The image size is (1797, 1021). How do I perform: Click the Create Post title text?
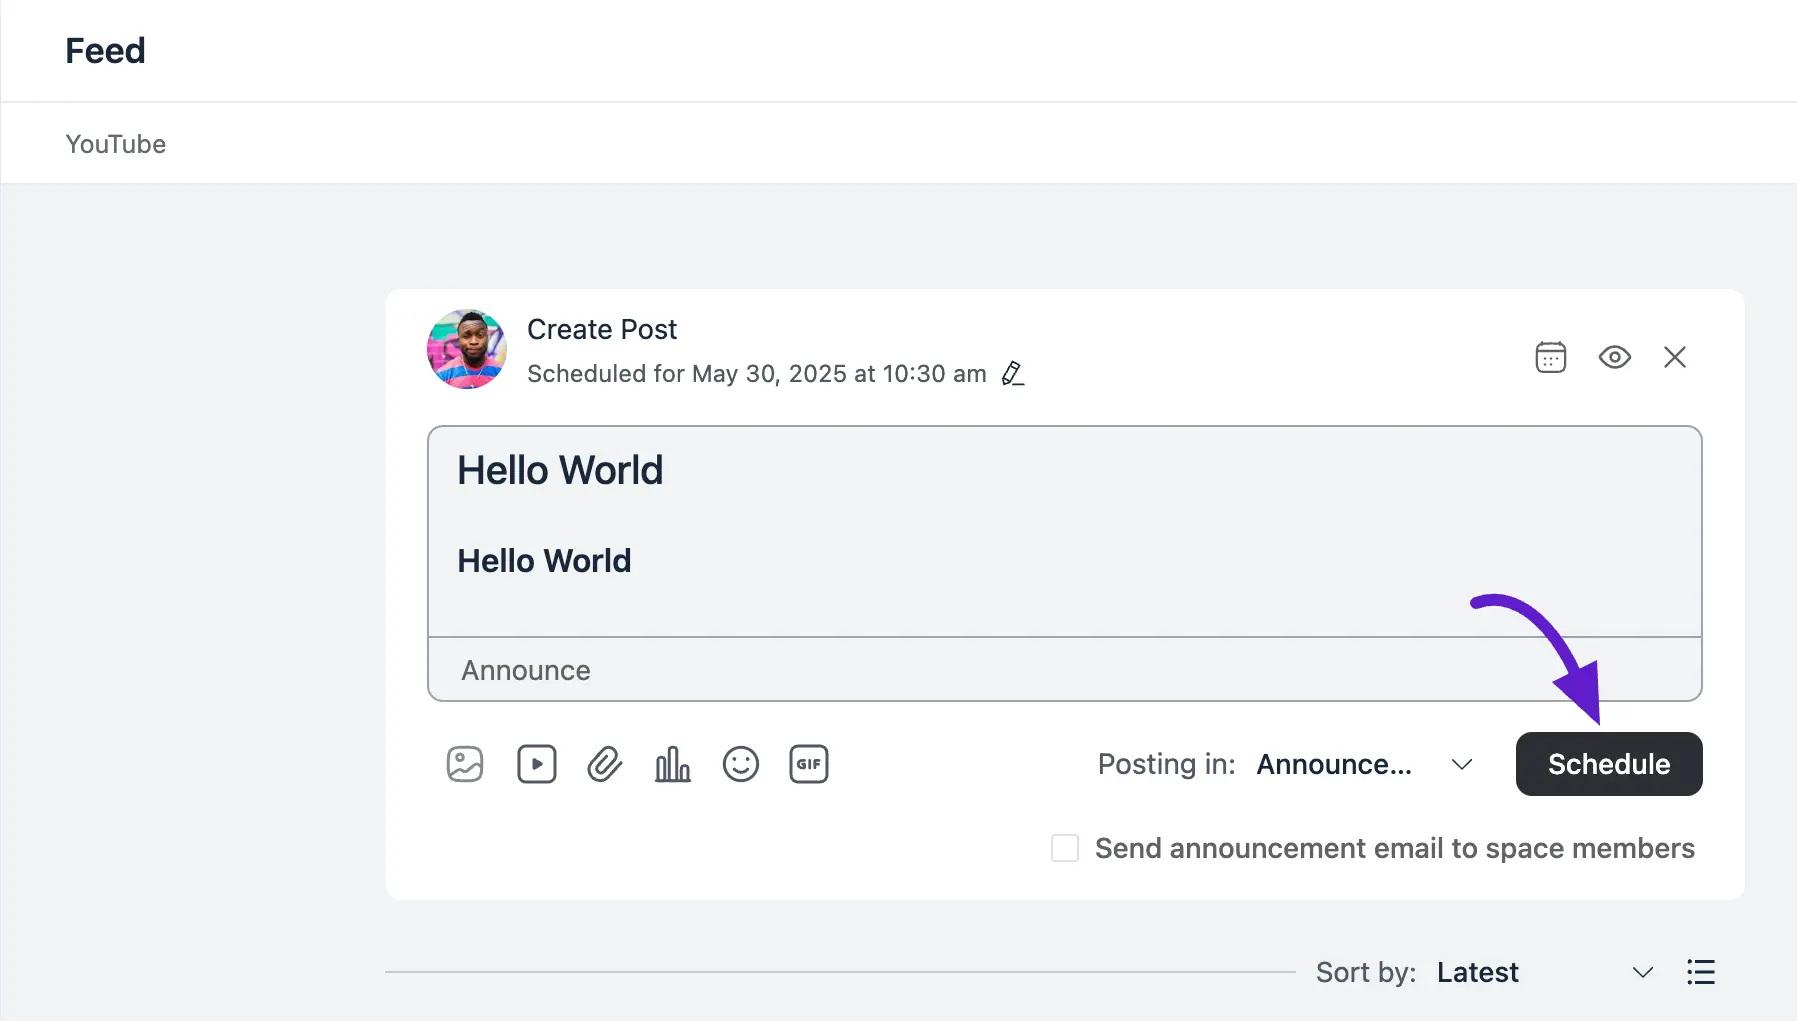(x=602, y=329)
